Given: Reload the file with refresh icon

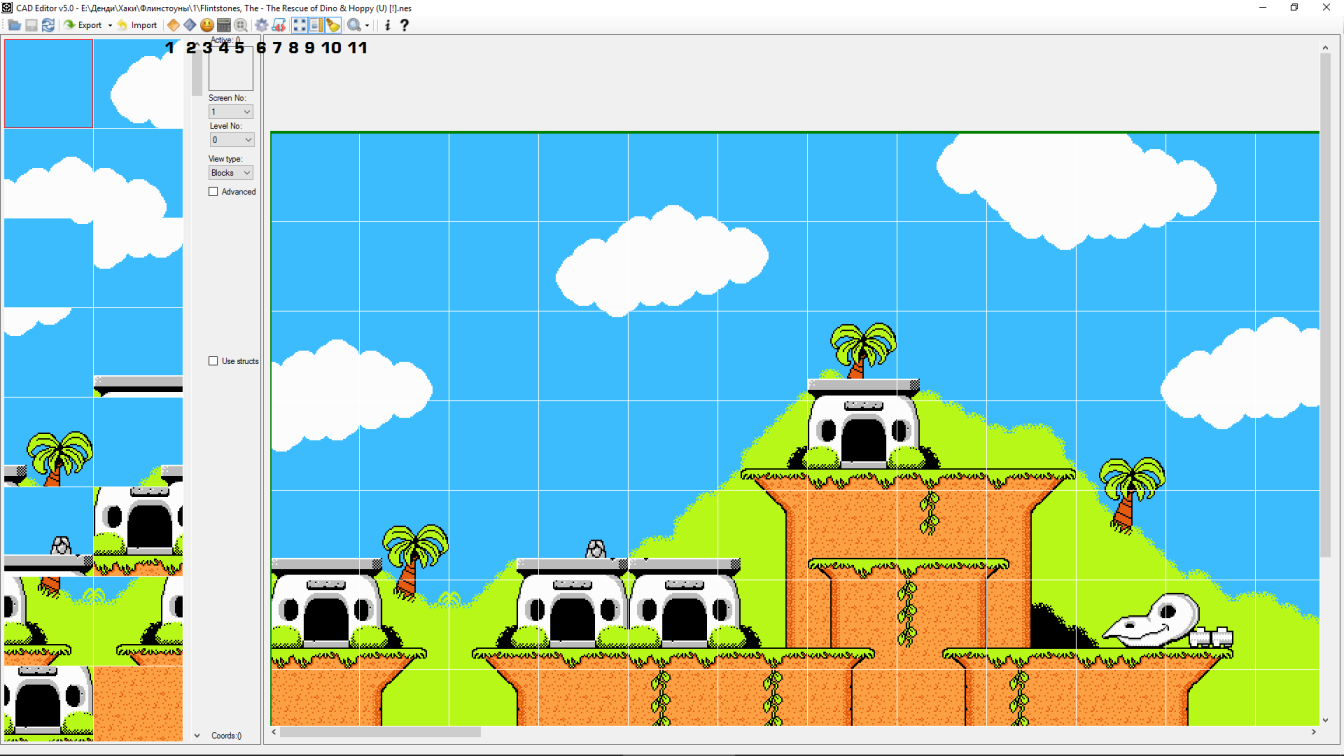Looking at the screenshot, I should pos(47,25).
